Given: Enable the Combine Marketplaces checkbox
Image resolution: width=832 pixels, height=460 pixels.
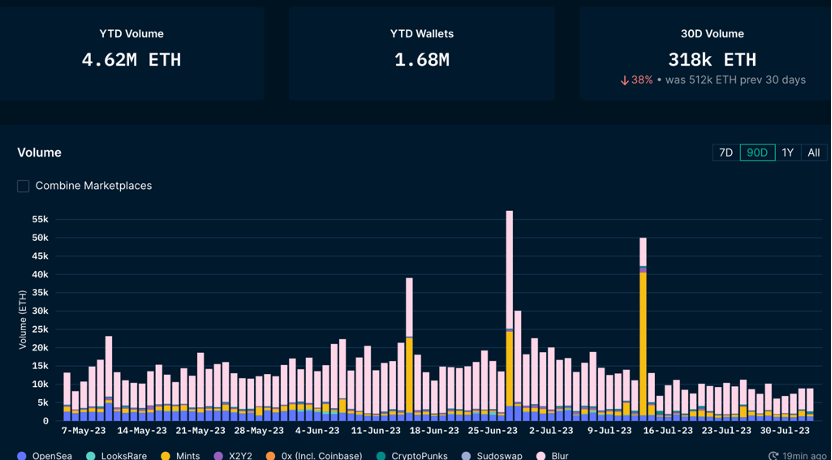Looking at the screenshot, I should [x=23, y=186].
